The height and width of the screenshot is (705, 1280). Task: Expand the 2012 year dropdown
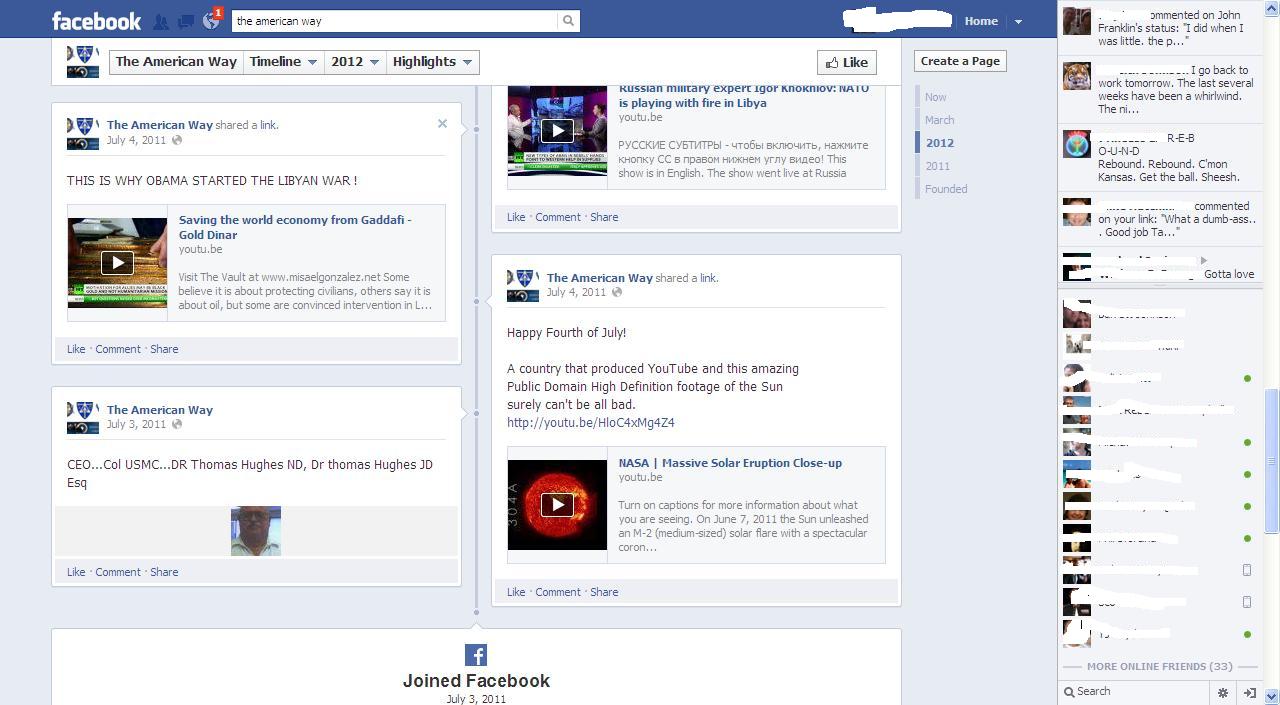click(355, 62)
